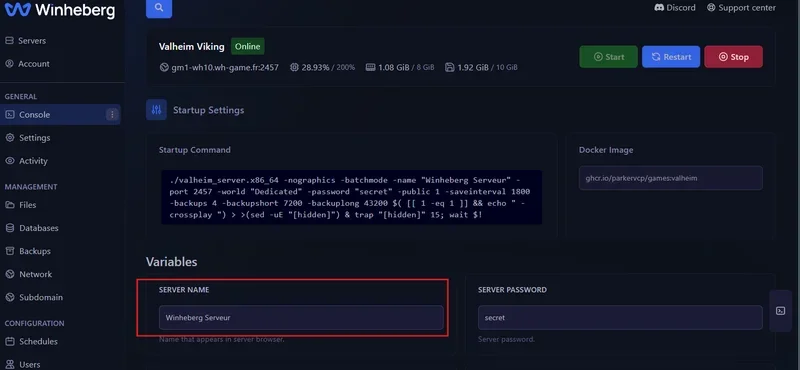Open Files in the Management section
Image resolution: width=800 pixels, height=370 pixels.
28,205
